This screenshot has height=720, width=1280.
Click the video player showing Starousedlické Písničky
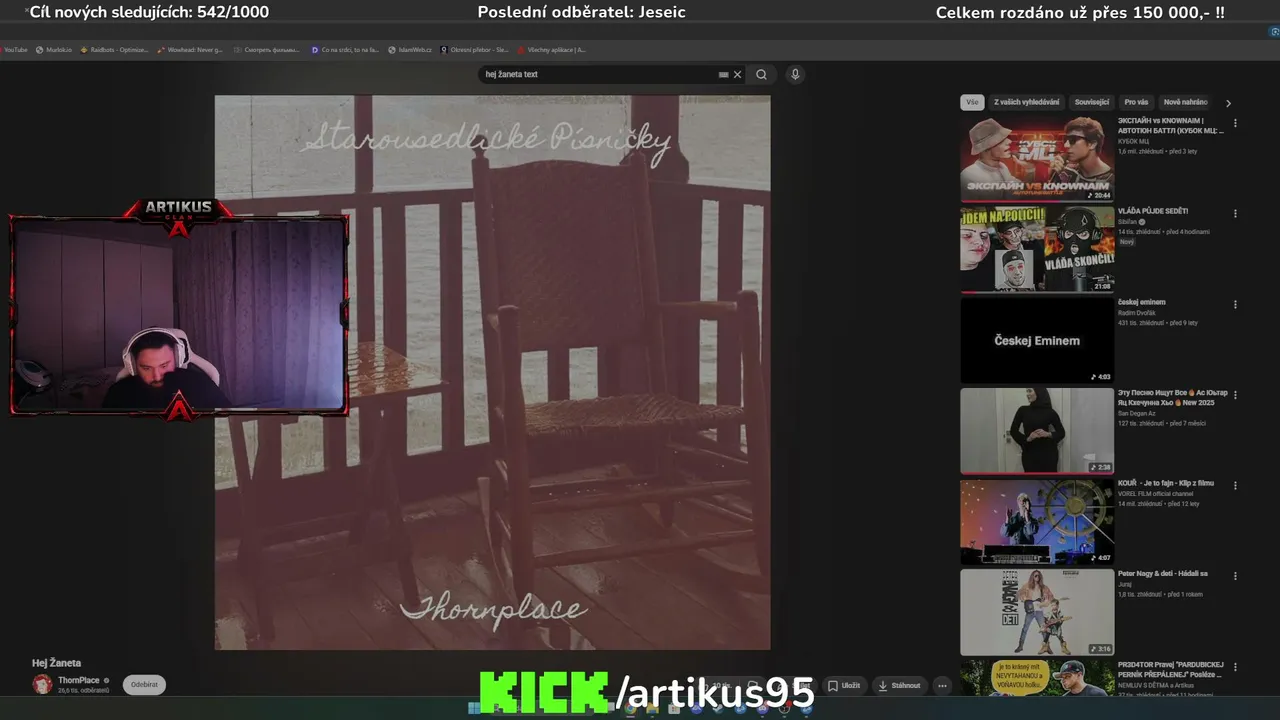[x=492, y=372]
